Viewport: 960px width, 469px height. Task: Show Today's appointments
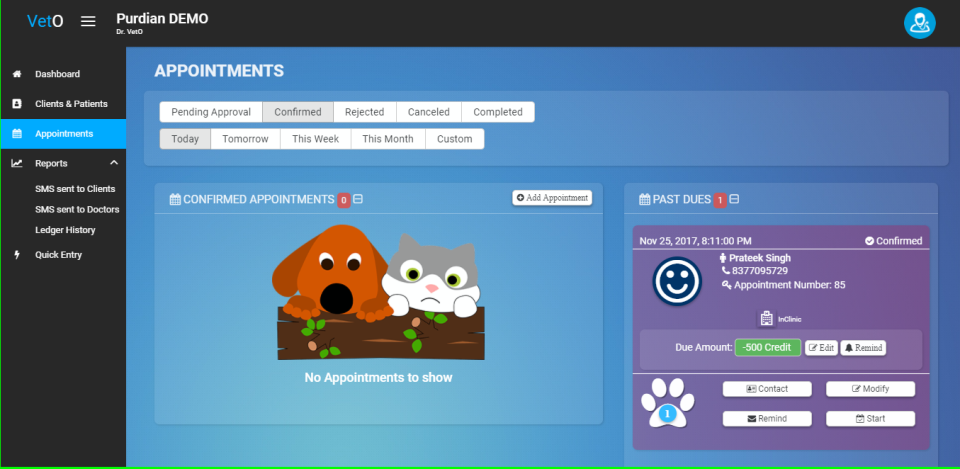(x=185, y=139)
